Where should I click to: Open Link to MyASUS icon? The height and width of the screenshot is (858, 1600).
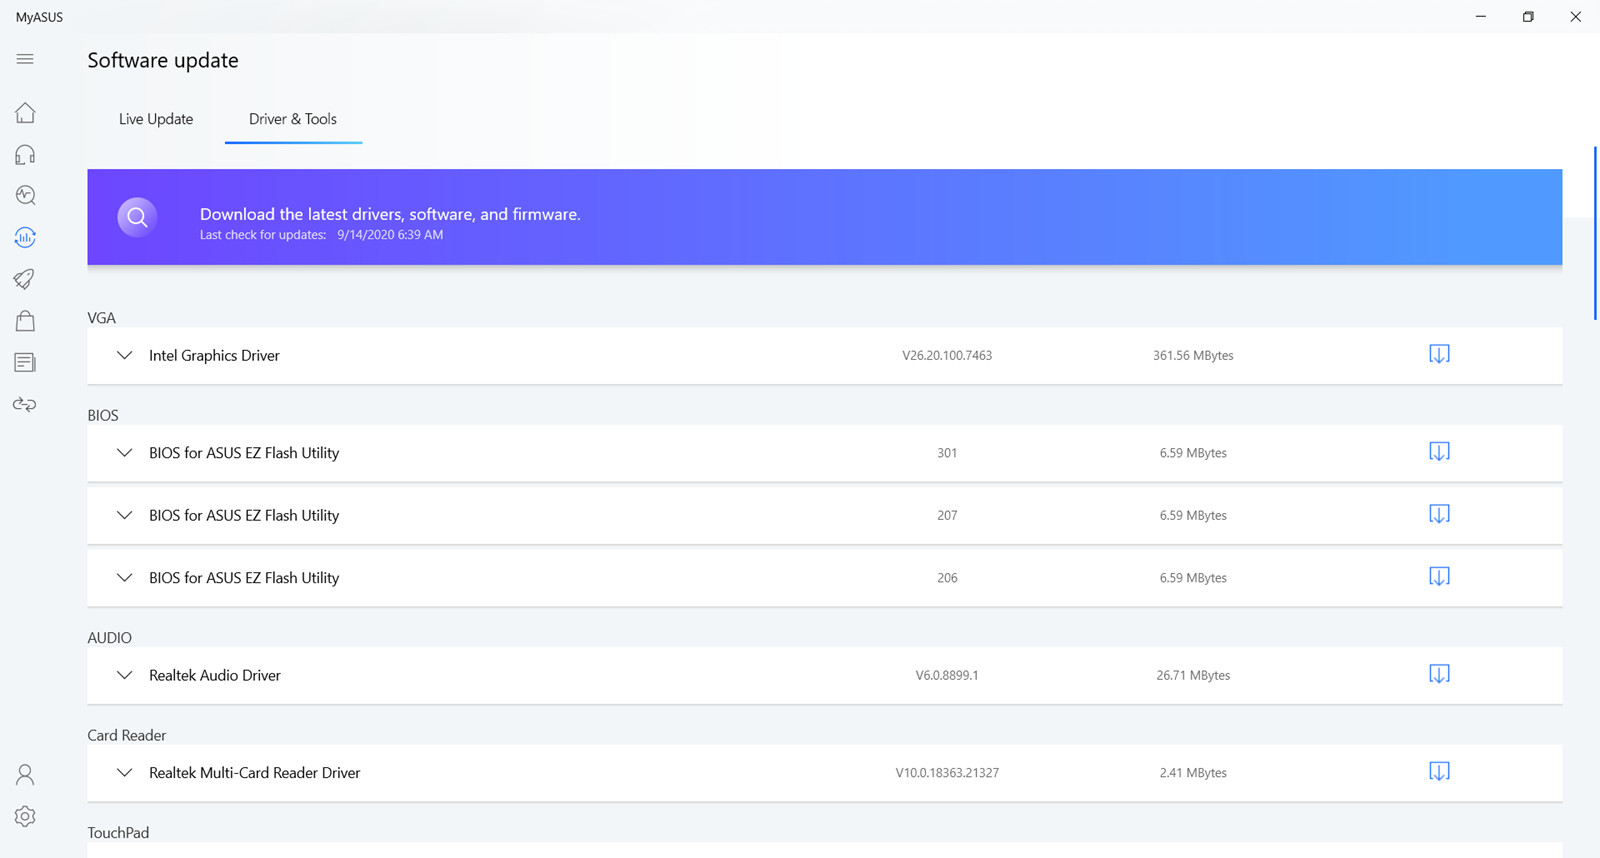[25, 404]
